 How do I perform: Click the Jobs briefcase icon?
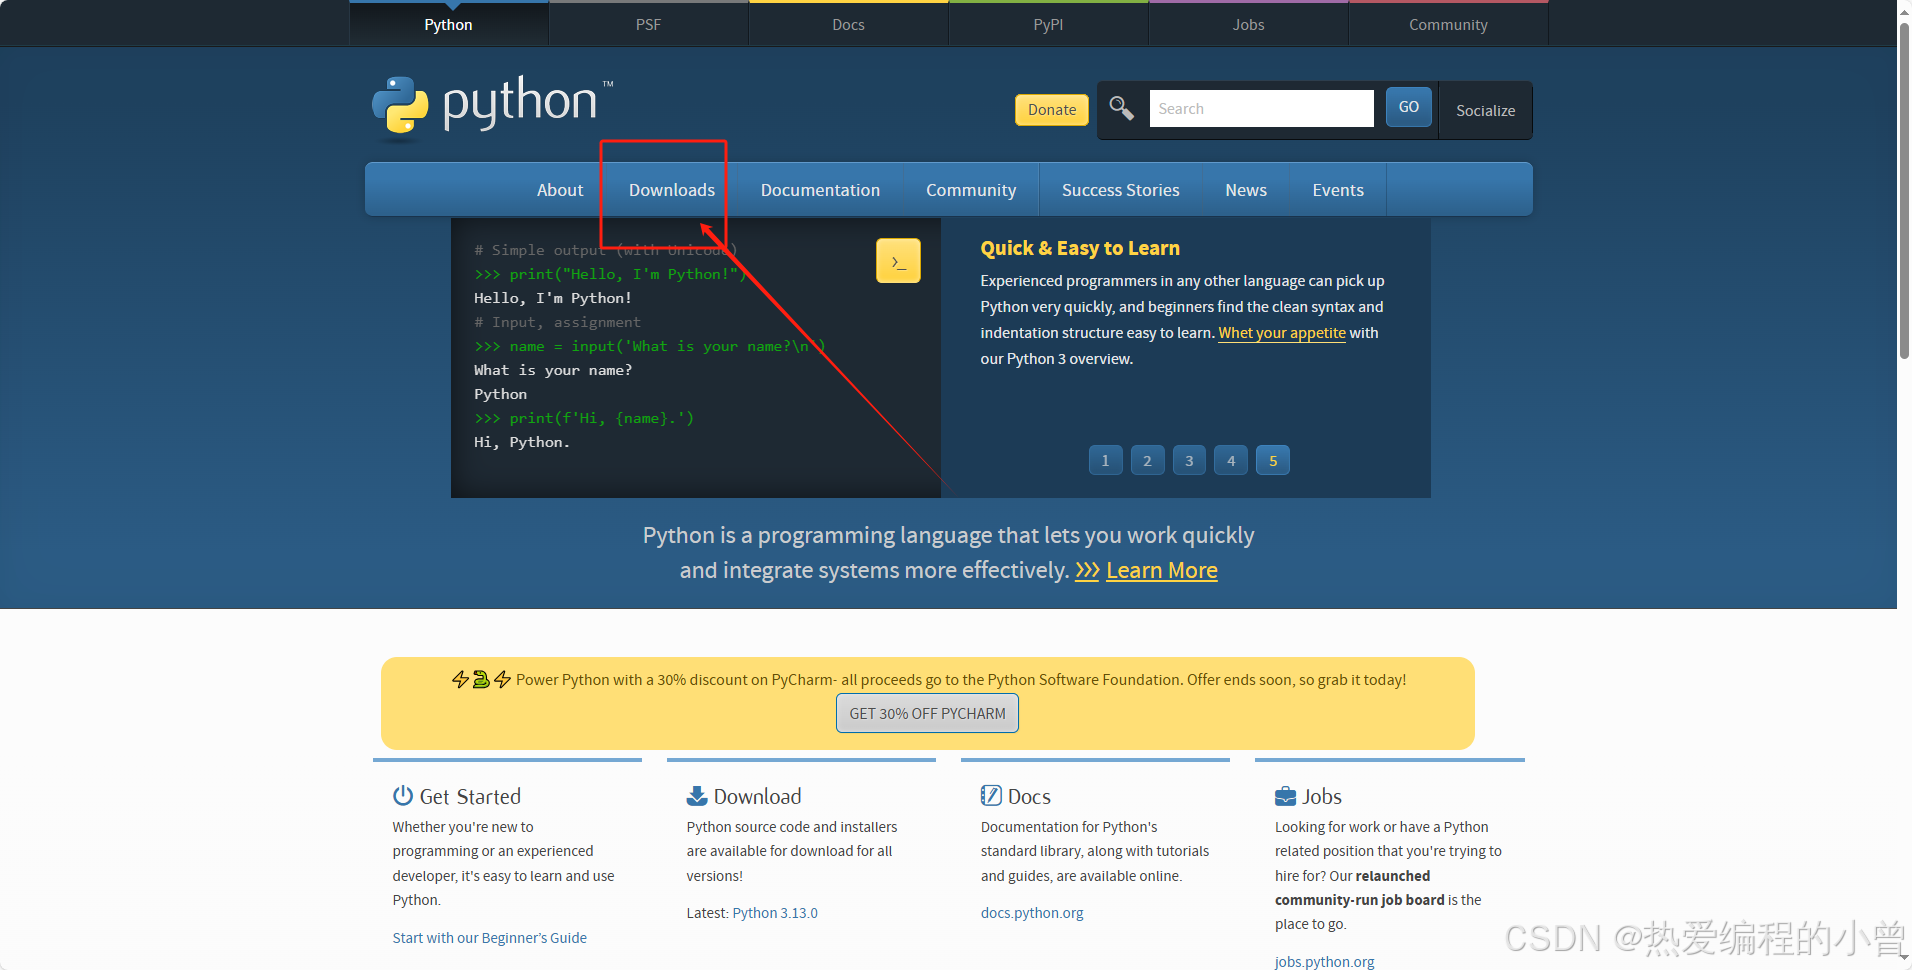point(1286,796)
